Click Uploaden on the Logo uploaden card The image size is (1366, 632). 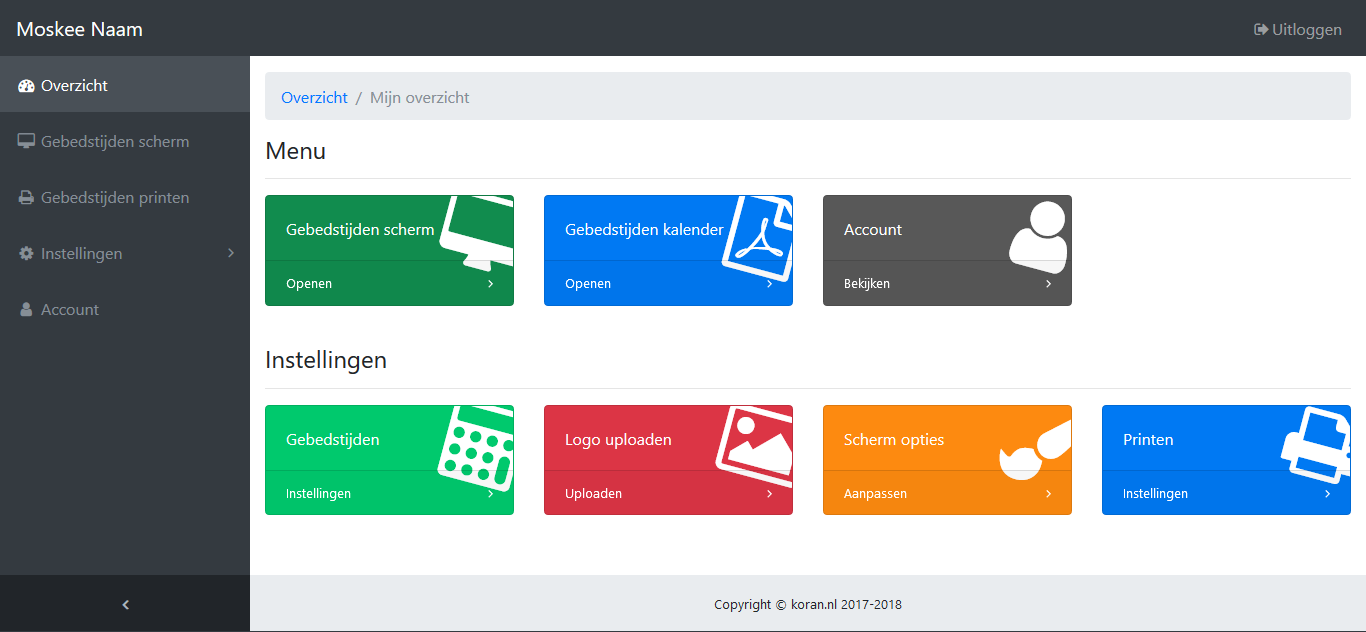[593, 494]
